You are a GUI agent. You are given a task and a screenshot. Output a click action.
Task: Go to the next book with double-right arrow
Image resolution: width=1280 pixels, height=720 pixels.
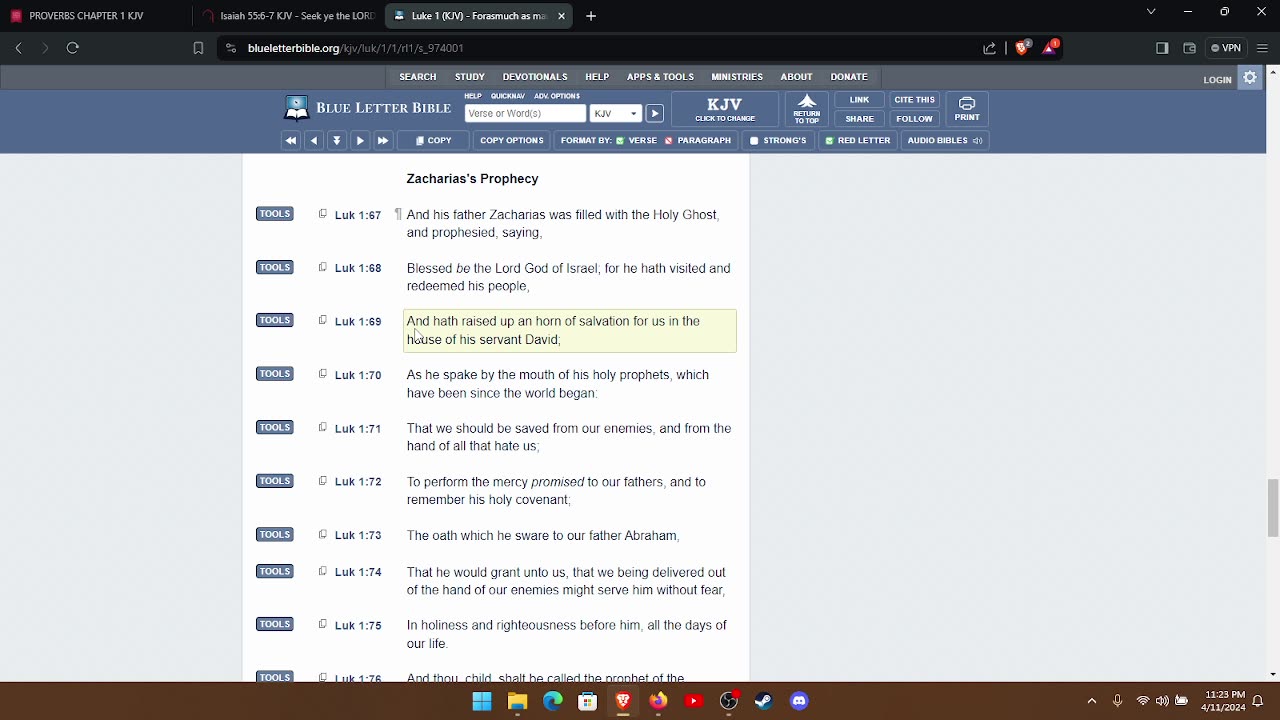click(383, 141)
